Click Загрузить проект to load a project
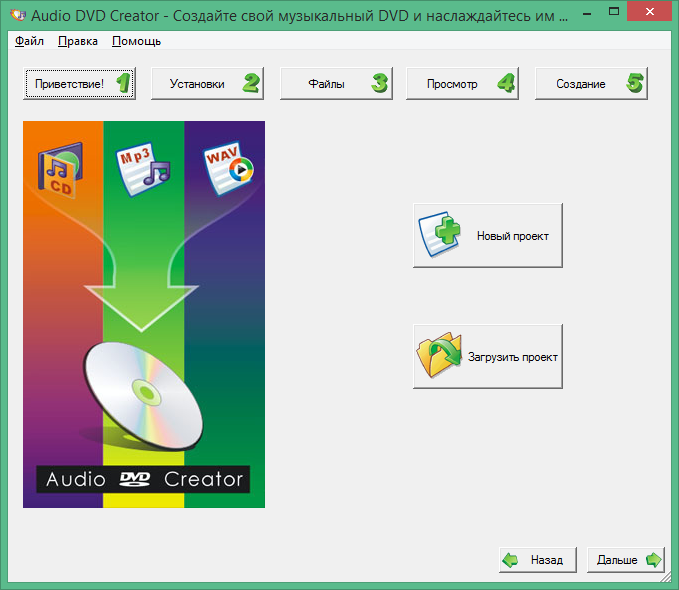 point(488,356)
